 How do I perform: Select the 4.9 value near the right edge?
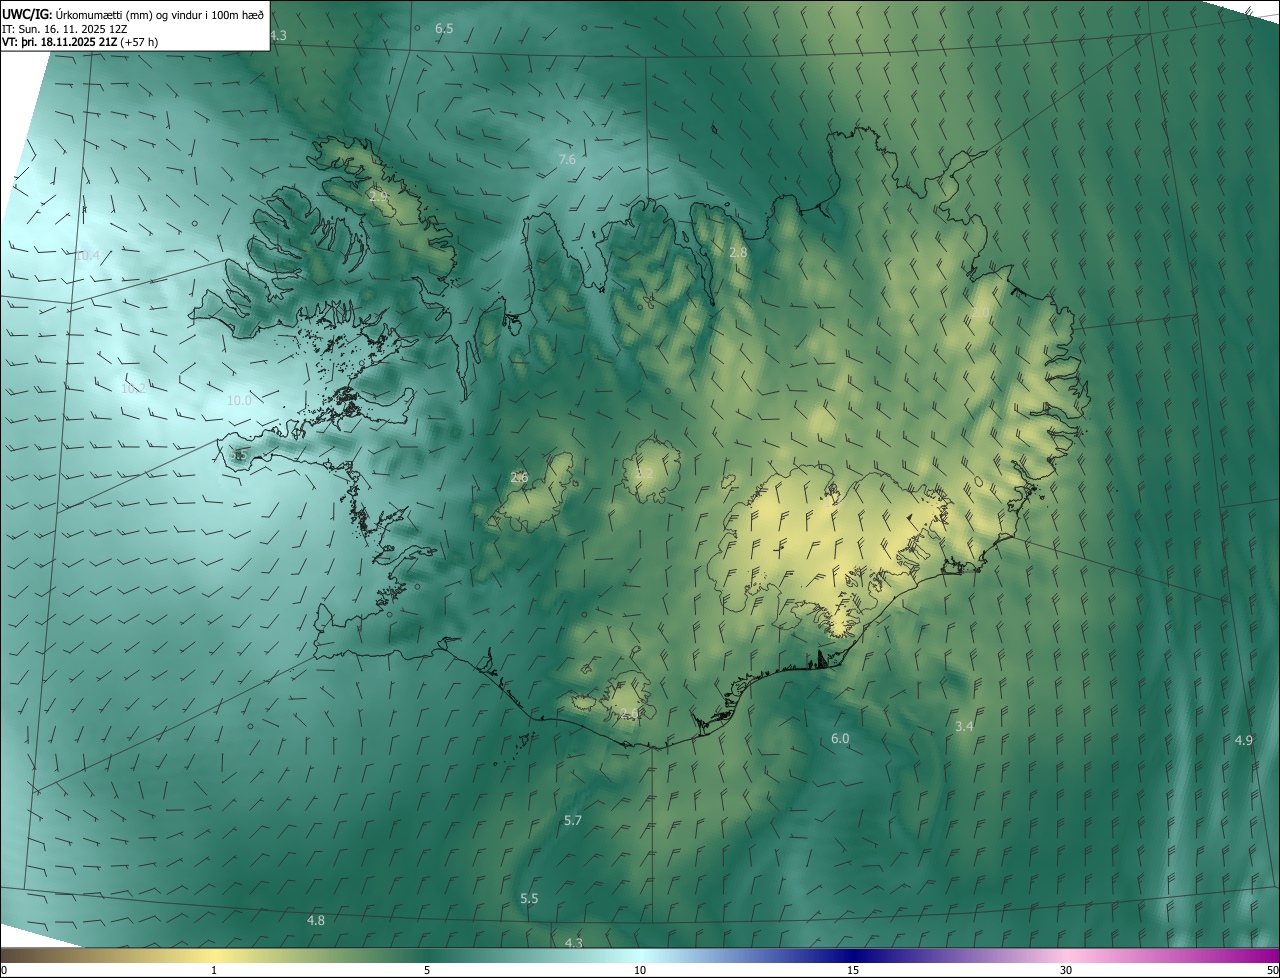pos(1243,741)
